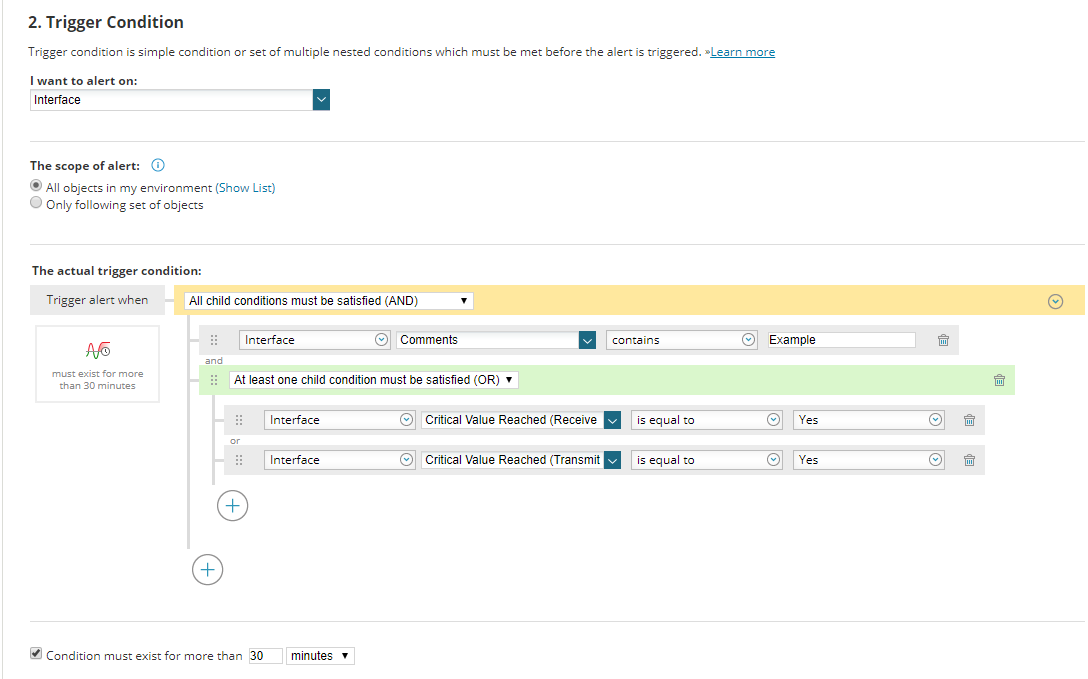Open is equal to dropdown in Receive row
The width and height of the screenshot is (1088, 679).
[706, 420]
